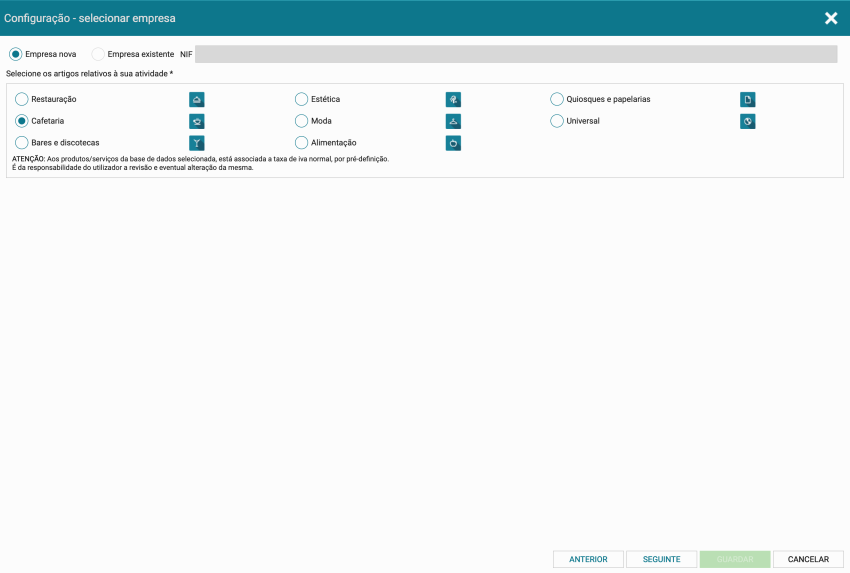Image resolution: width=850 pixels, height=573 pixels.
Task: Select Bares e discotecas radio button
Action: tap(22, 143)
